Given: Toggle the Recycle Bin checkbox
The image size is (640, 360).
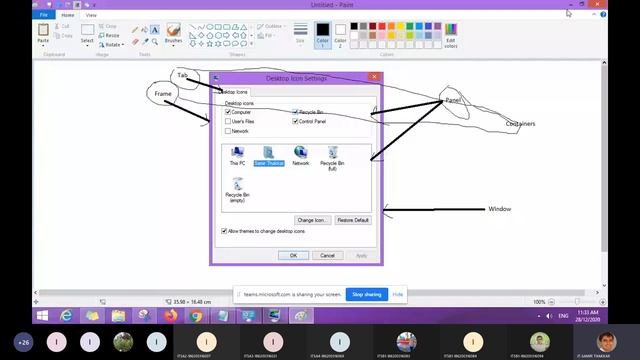Looking at the screenshot, I should click(295, 111).
